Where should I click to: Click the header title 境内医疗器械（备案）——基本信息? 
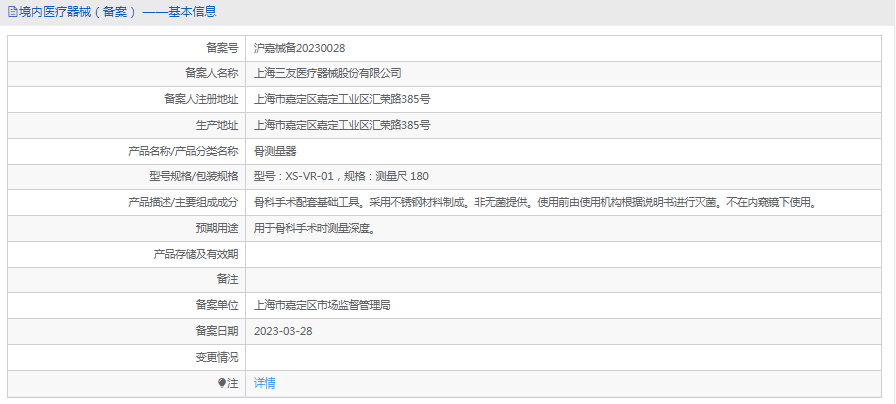click(118, 11)
